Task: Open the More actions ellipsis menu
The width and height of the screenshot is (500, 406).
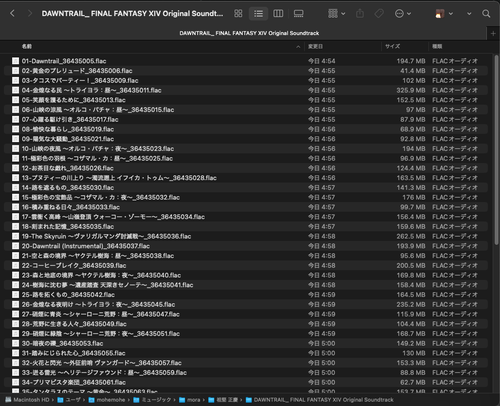Action: [403, 13]
